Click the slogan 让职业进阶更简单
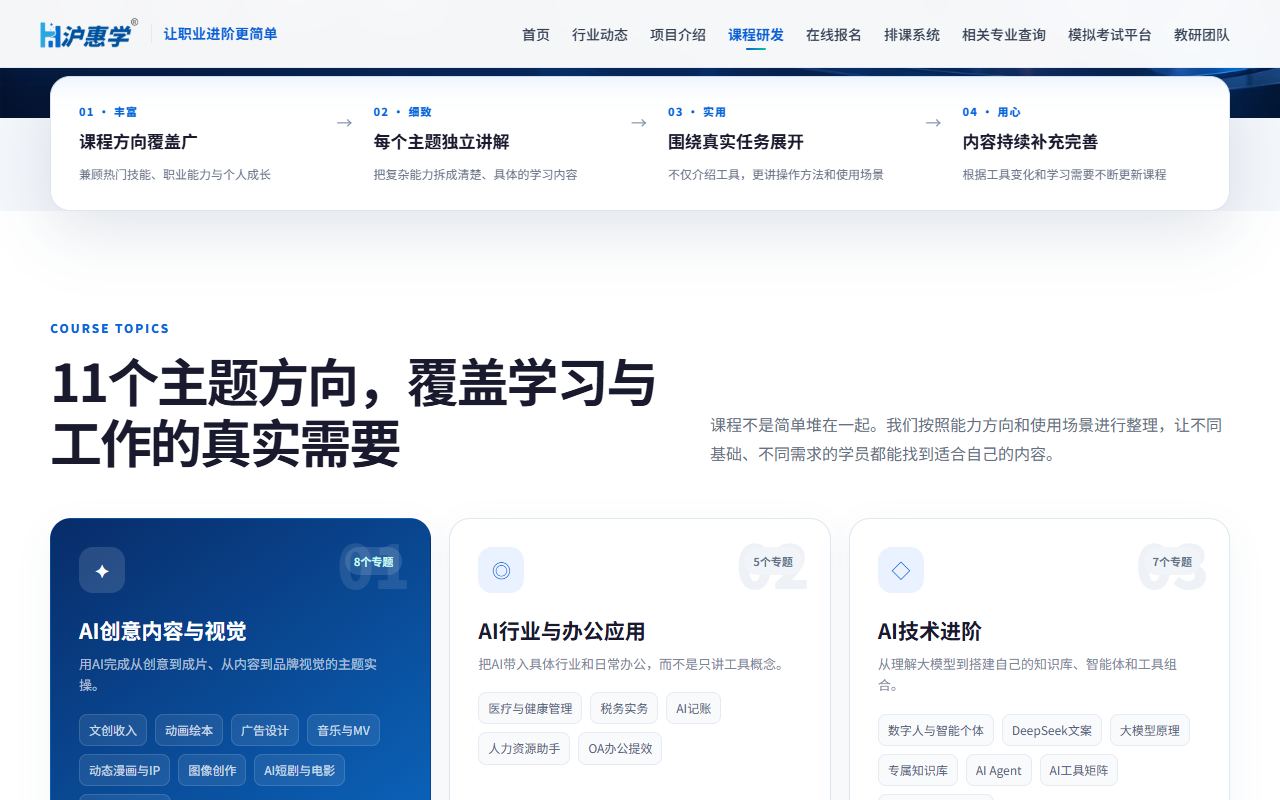Image resolution: width=1280 pixels, height=800 pixels. point(220,34)
